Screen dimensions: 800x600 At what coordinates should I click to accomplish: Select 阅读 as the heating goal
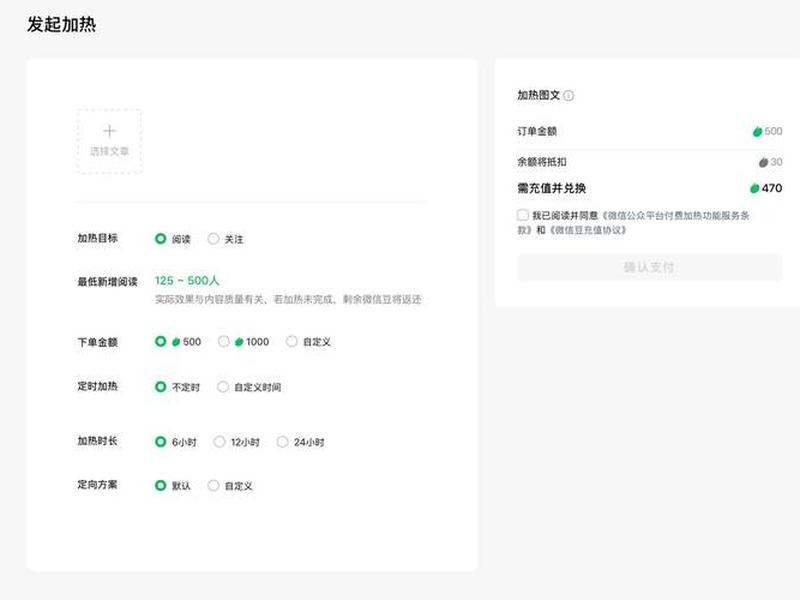pos(161,238)
